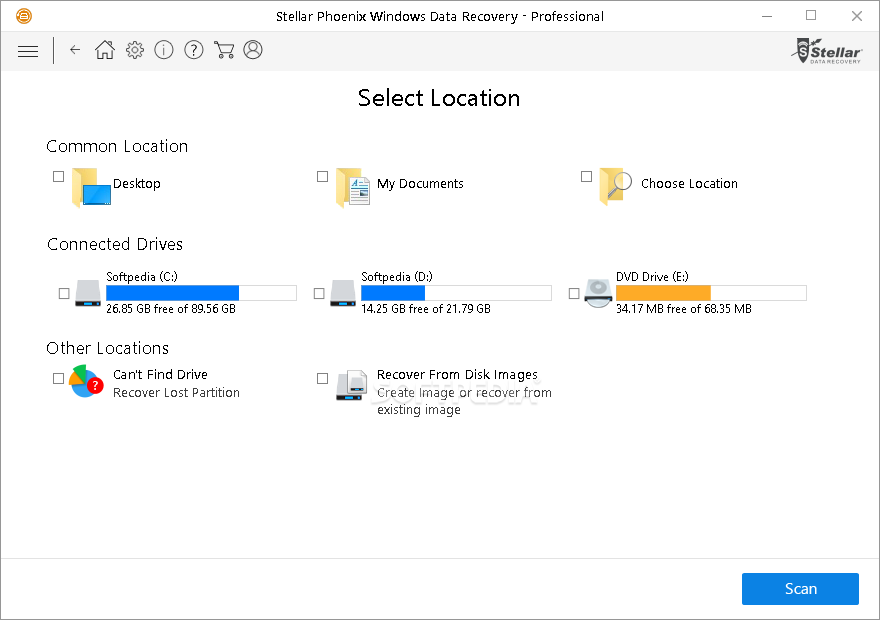This screenshot has height=620, width=880.
Task: Close the Stellar Phoenix window
Action: (x=856, y=16)
